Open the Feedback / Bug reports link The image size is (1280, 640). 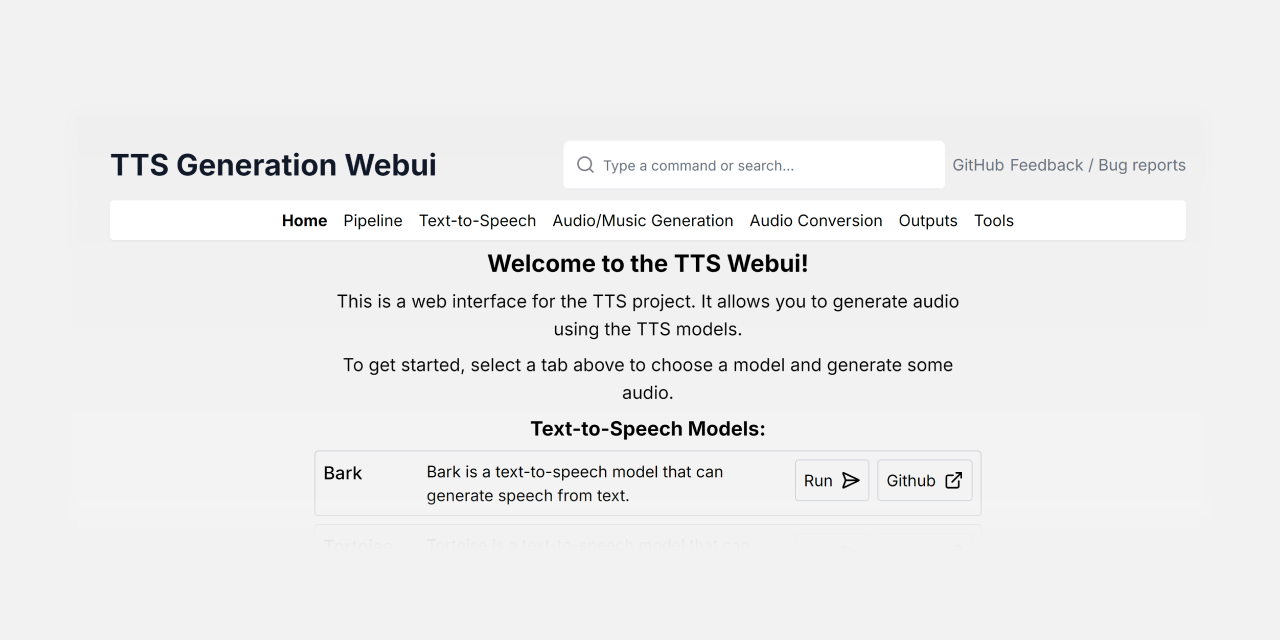coord(1098,165)
